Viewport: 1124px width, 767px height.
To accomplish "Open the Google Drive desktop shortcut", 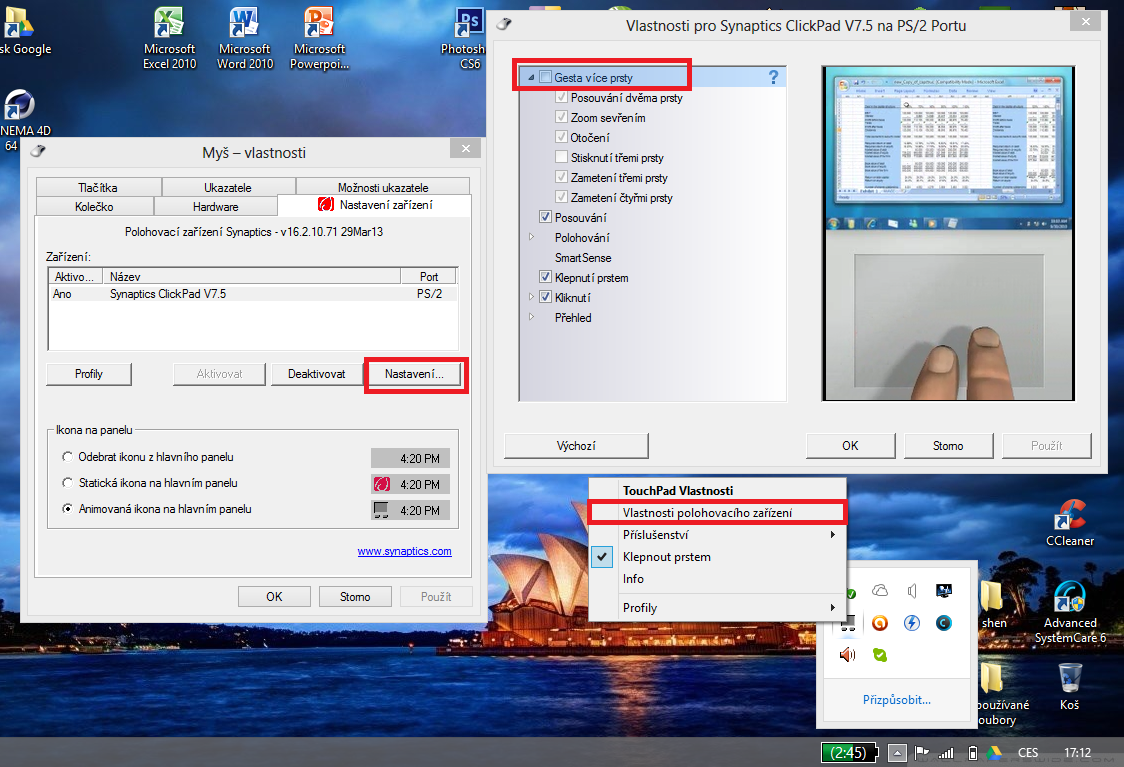I will (x=22, y=32).
